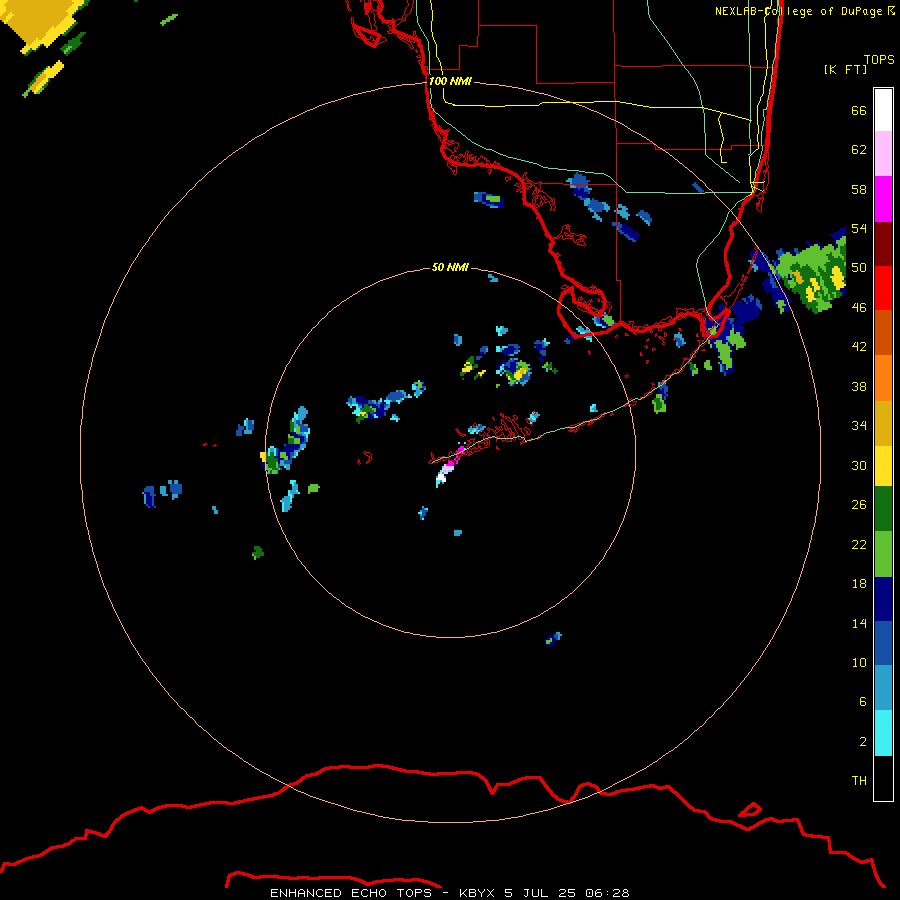900x900 pixels.
Task: Select the "58" legend value
Action: click(859, 189)
